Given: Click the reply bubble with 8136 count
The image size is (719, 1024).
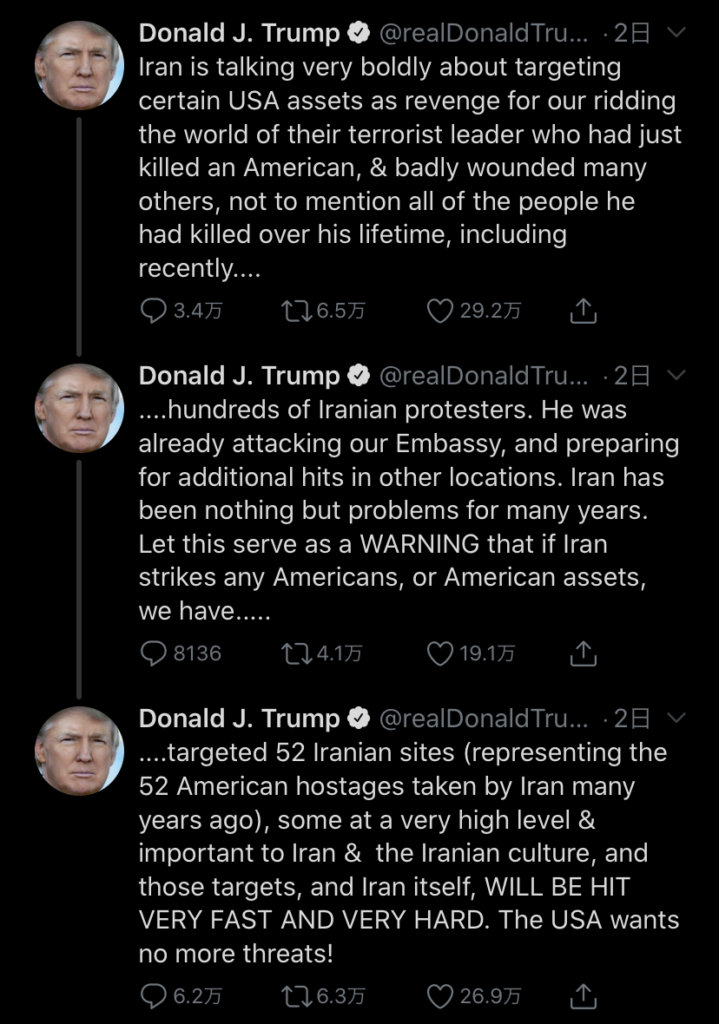Looking at the screenshot, I should tap(153, 654).
